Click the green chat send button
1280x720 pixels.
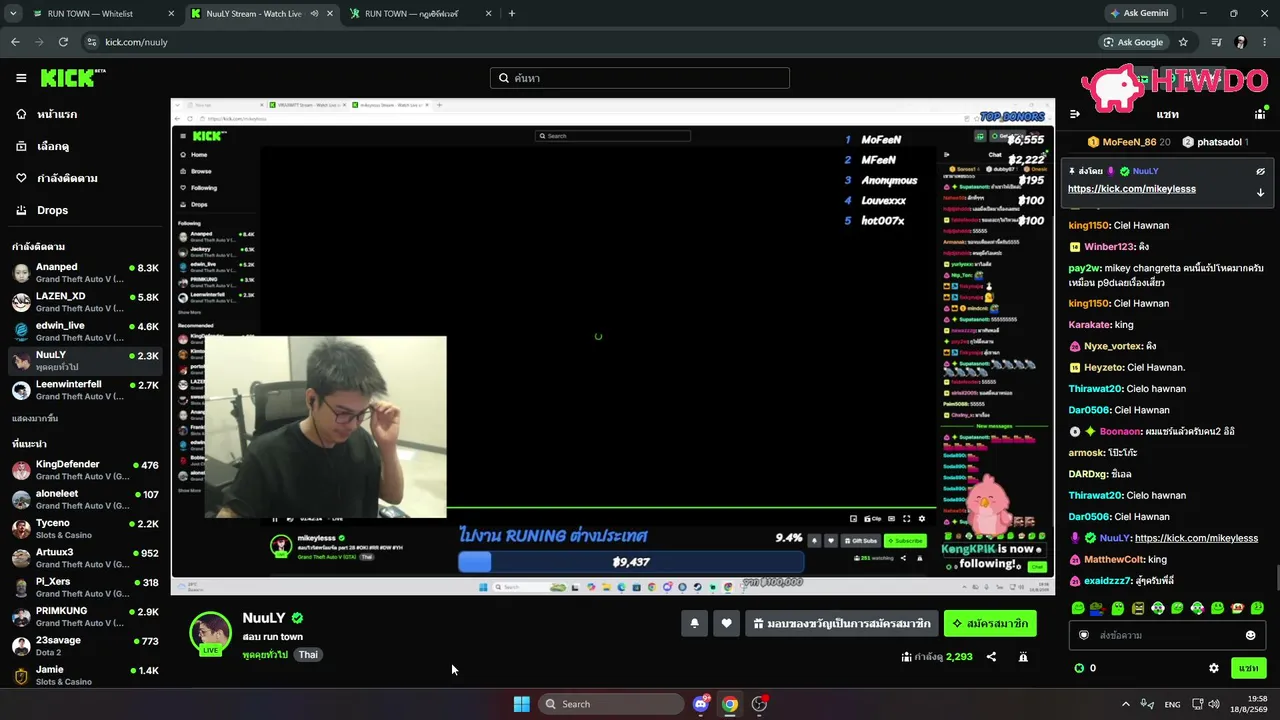click(1248, 668)
